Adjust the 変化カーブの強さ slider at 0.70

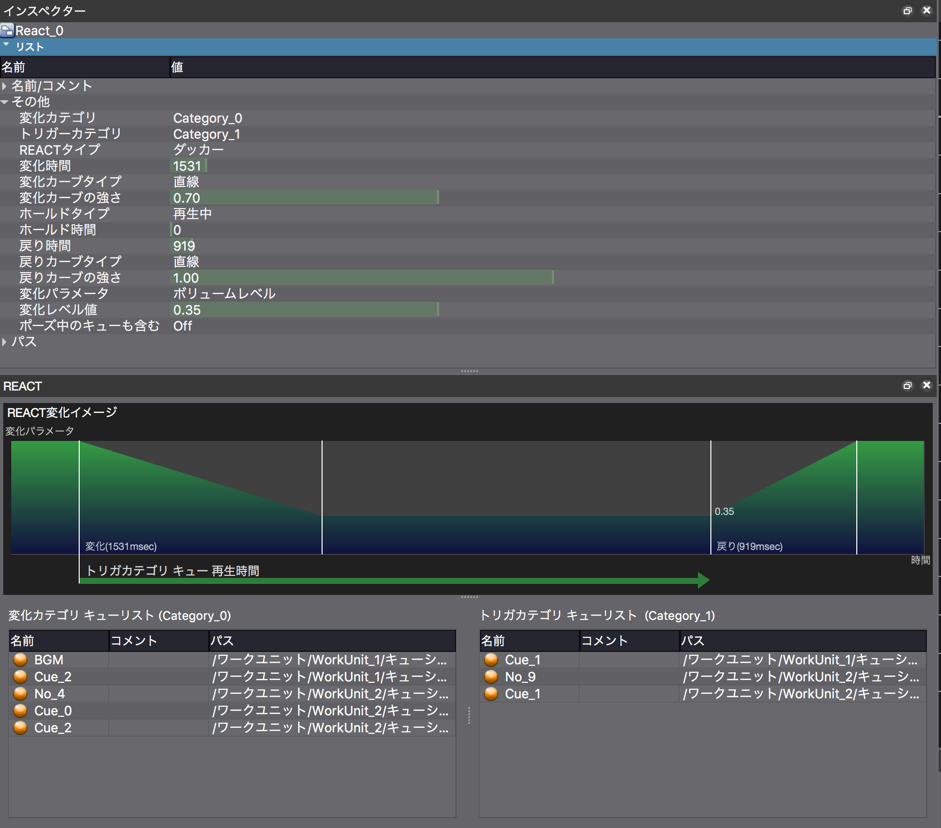click(305, 198)
